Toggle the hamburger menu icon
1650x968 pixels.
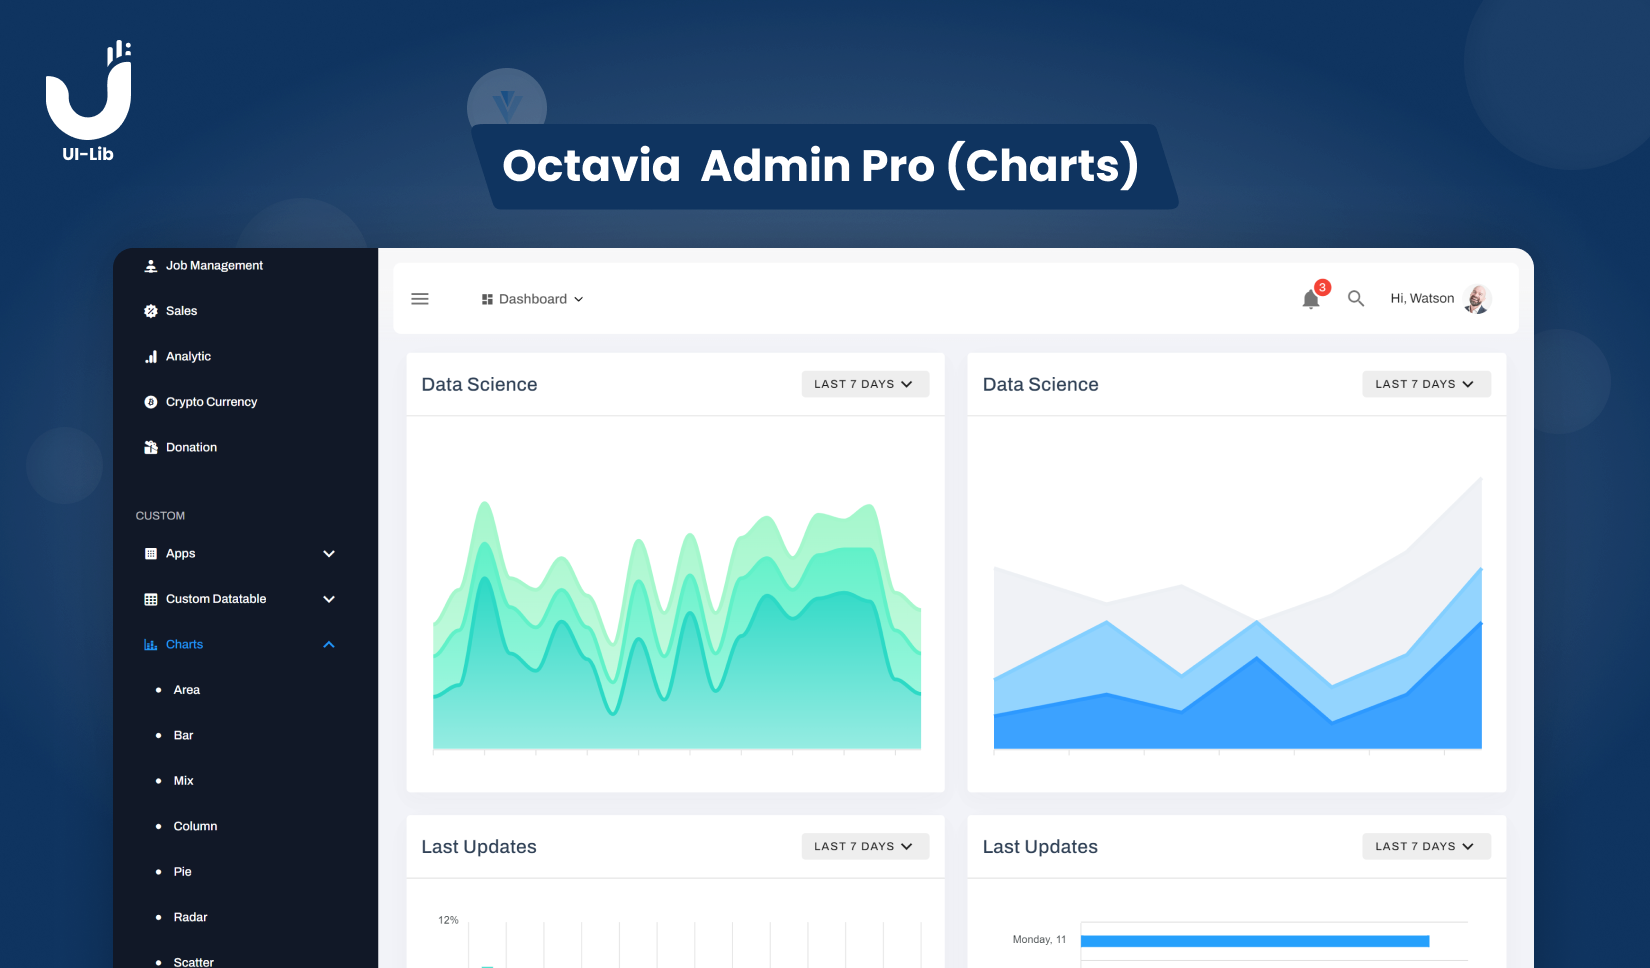click(x=420, y=299)
